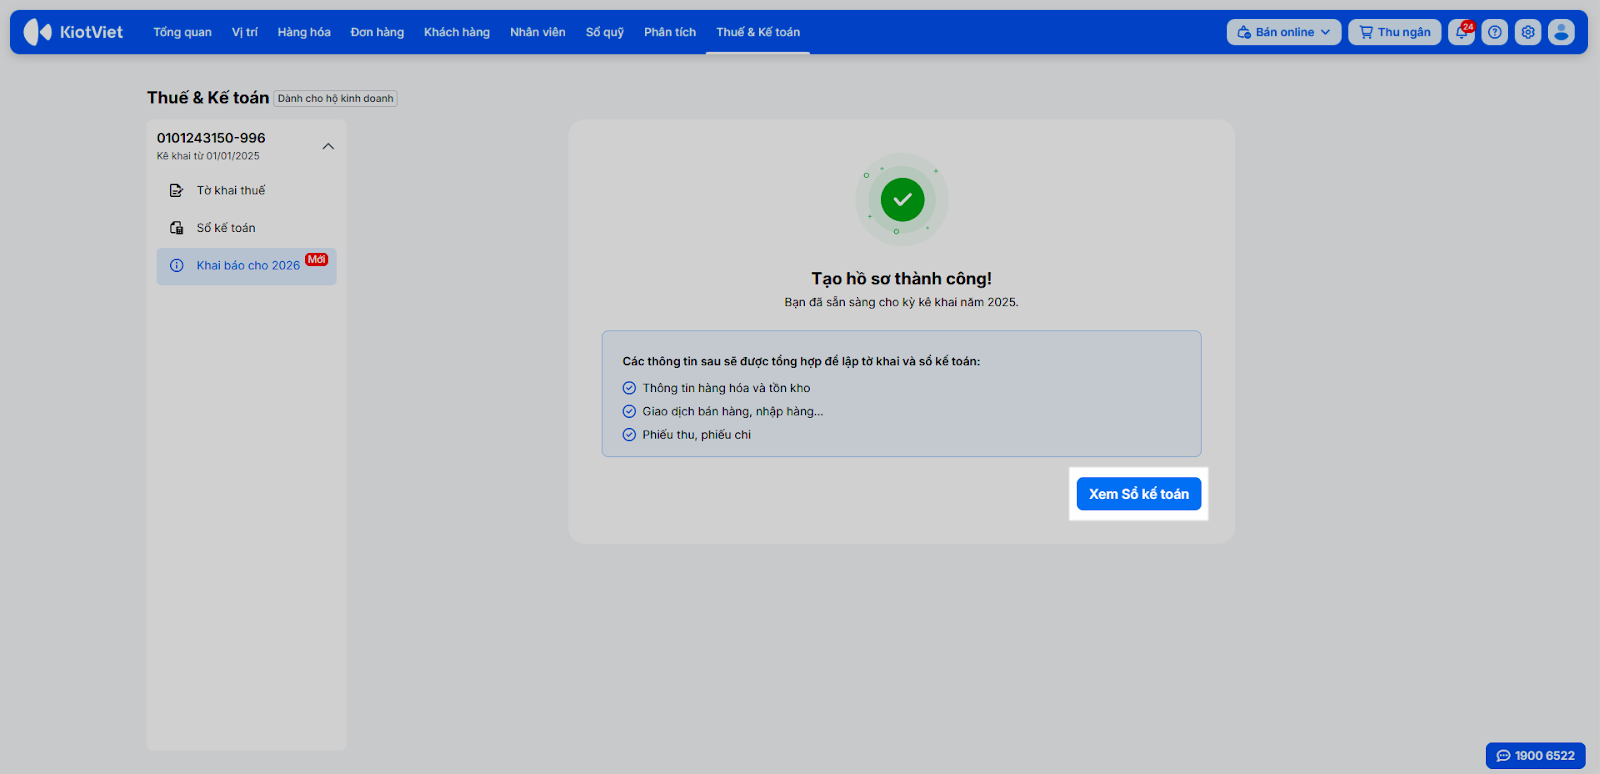Open the notifications bell icon
Image resolution: width=1600 pixels, height=774 pixels.
pos(1461,32)
